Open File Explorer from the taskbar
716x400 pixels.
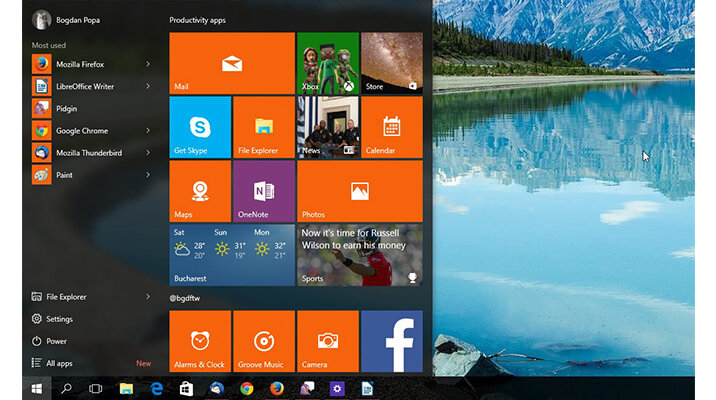coord(126,389)
